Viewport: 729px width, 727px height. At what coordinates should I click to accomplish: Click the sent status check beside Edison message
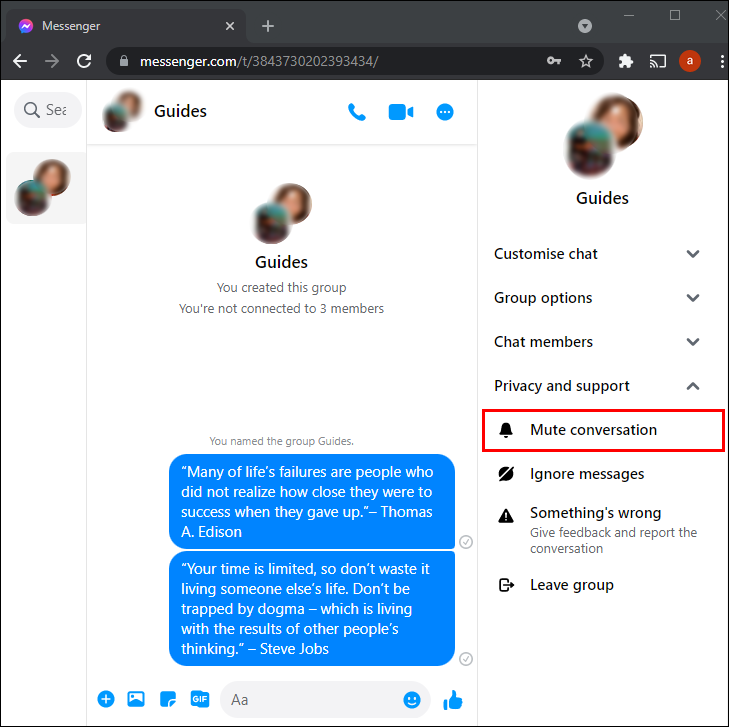point(466,542)
